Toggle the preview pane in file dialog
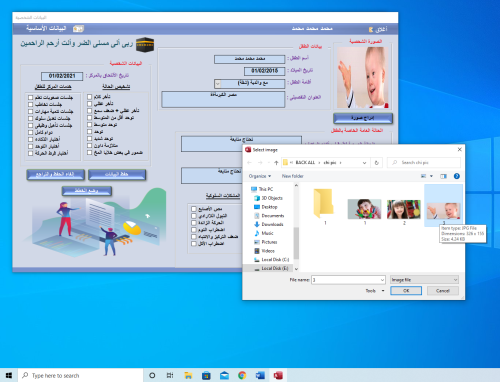 pyautogui.click(x=443, y=176)
